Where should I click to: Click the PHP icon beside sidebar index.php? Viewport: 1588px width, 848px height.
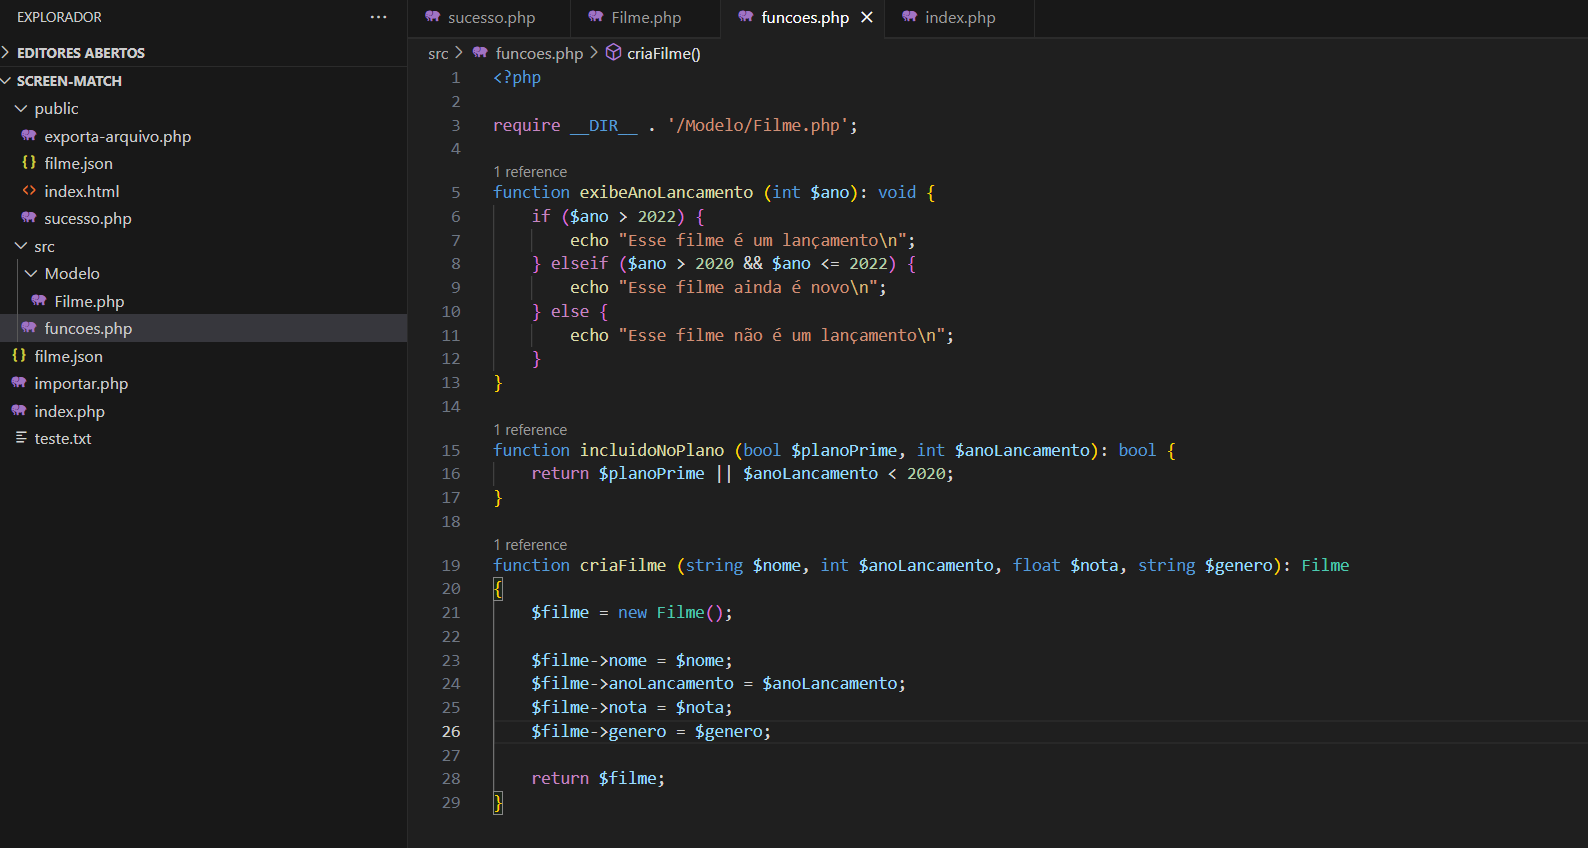19,410
